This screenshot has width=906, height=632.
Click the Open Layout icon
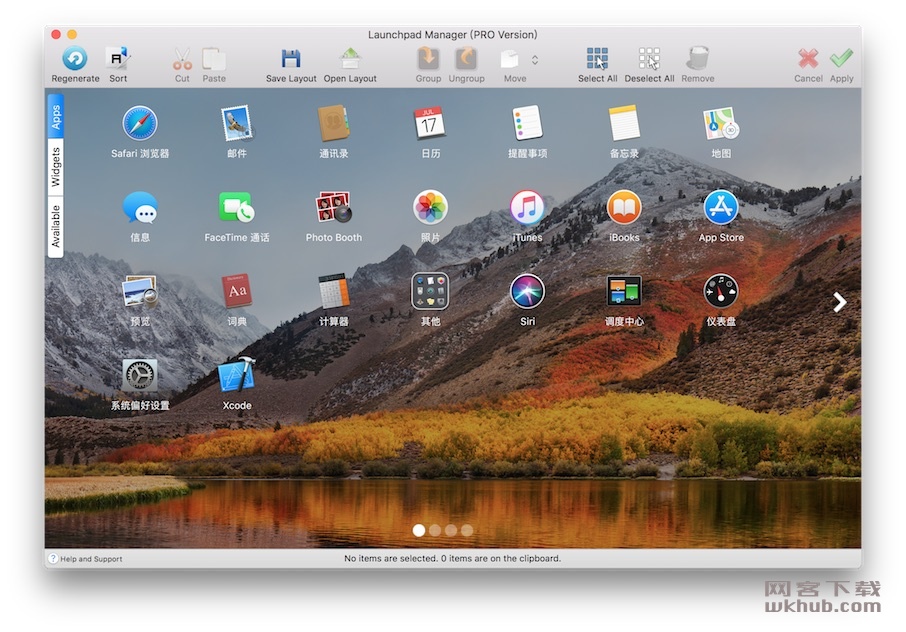(350, 59)
